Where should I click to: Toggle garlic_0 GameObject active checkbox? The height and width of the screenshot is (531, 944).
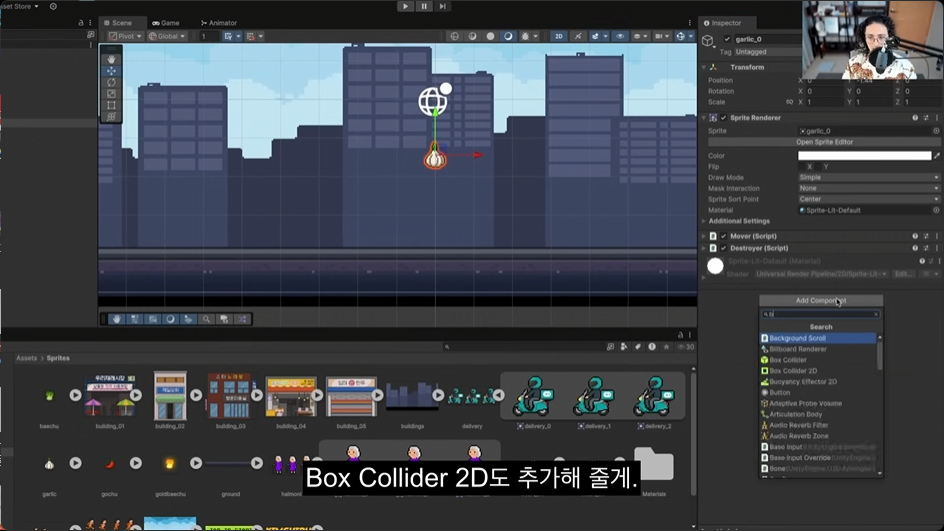727,39
